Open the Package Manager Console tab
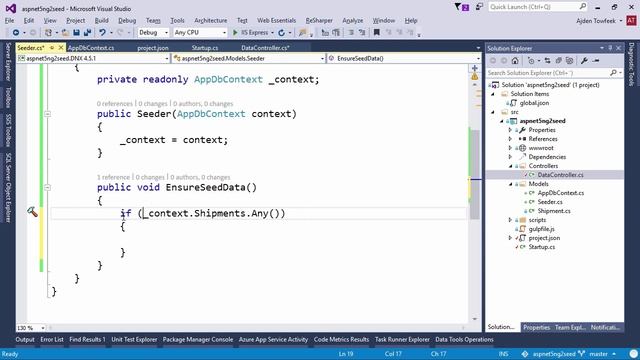 pyautogui.click(x=198, y=340)
